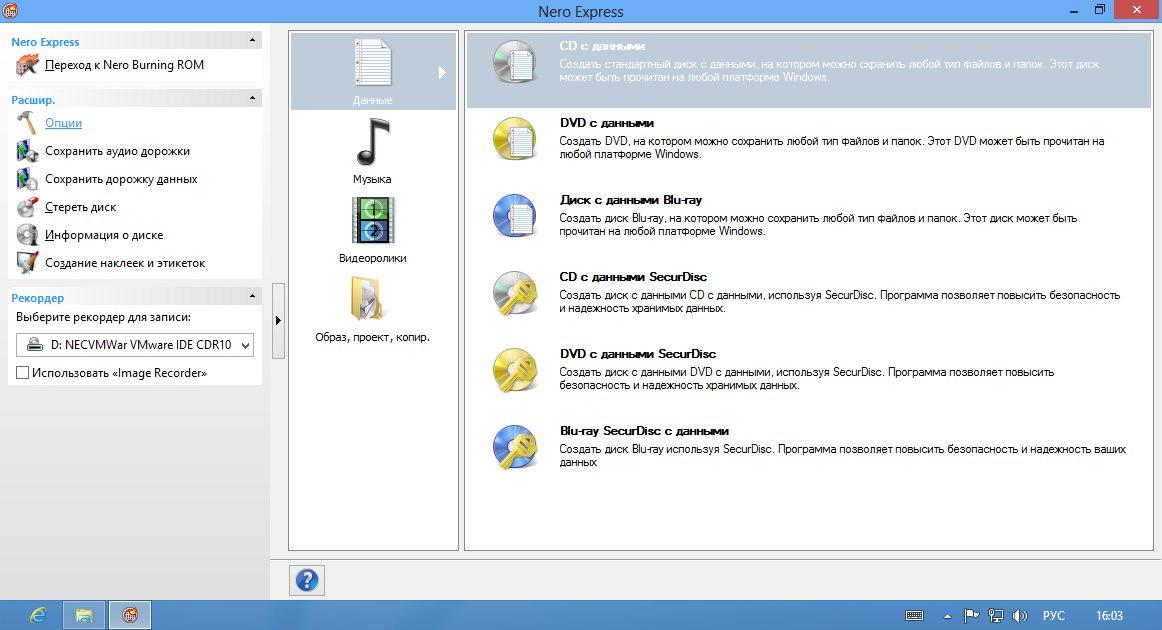Click the Музыка label text
Viewport: 1162px width, 630px height.
tap(372, 179)
